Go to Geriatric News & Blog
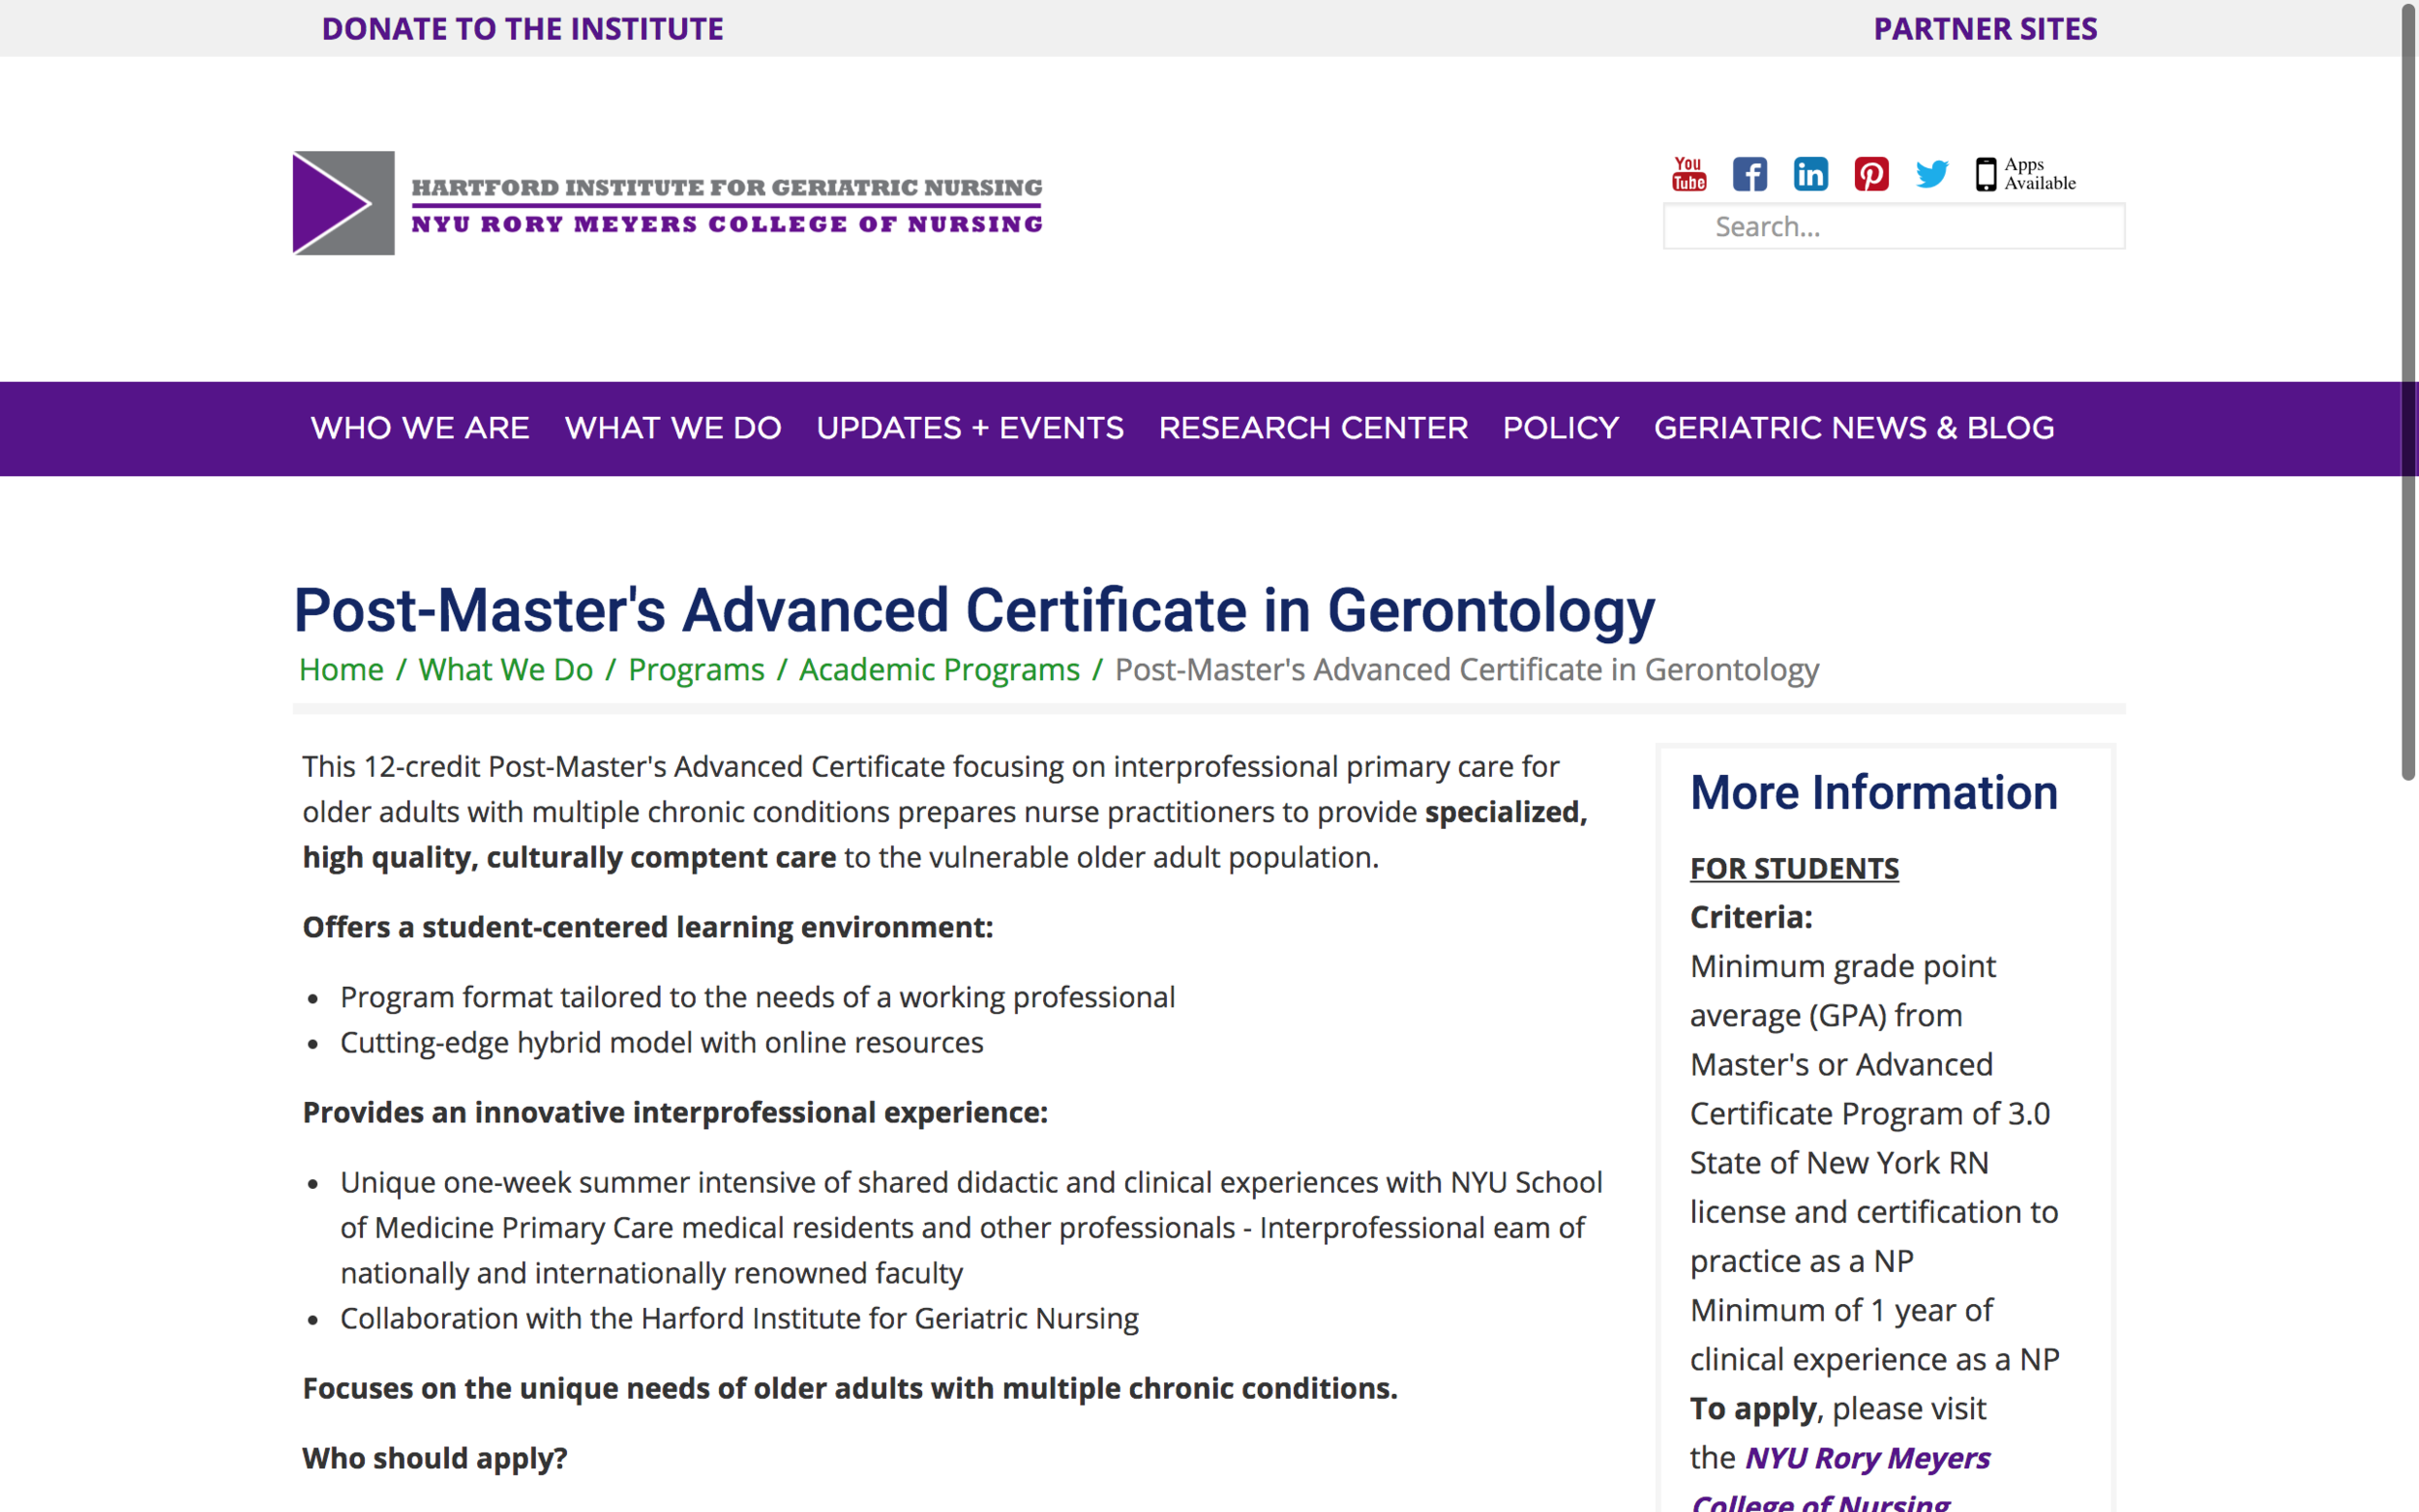This screenshot has width=2419, height=1512. (x=1853, y=428)
